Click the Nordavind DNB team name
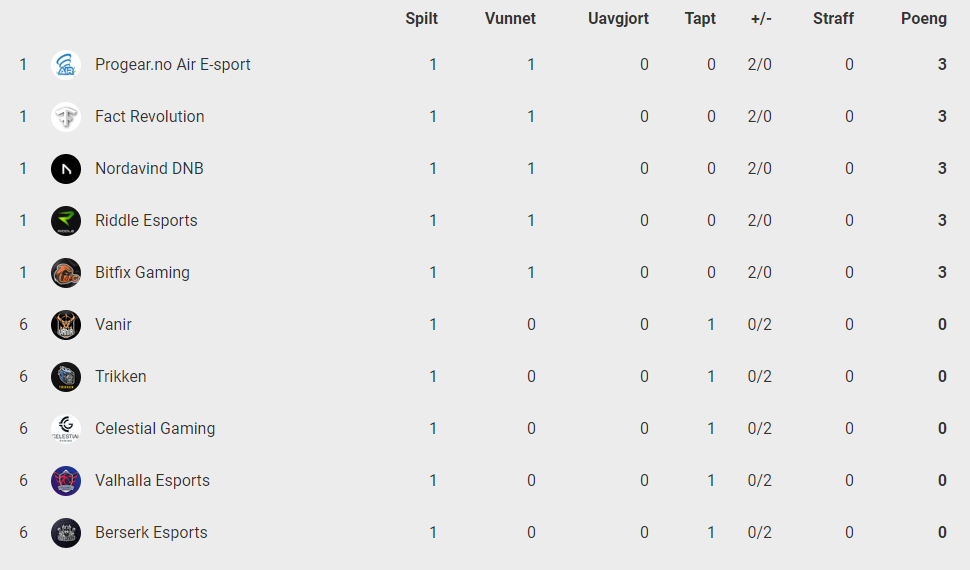Screen dimensions: 970x570 tap(149, 168)
